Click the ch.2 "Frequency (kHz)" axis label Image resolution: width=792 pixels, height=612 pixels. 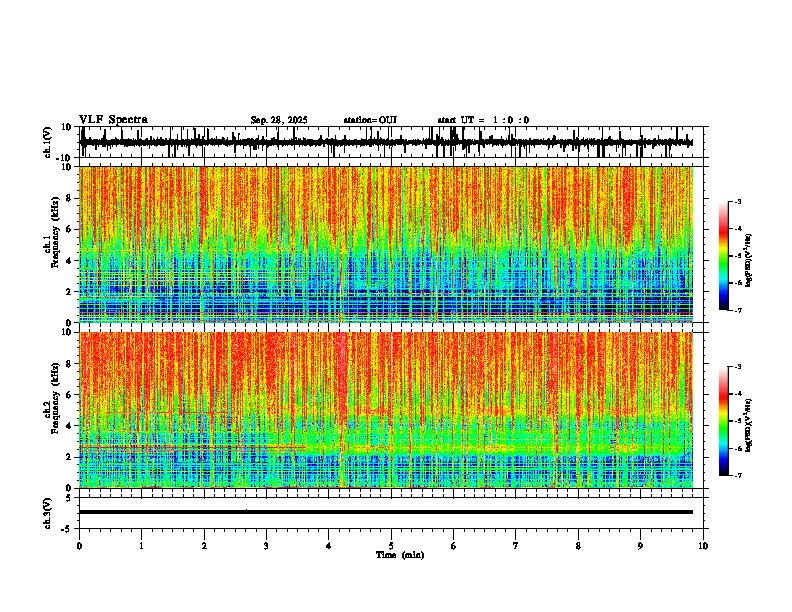click(54, 398)
